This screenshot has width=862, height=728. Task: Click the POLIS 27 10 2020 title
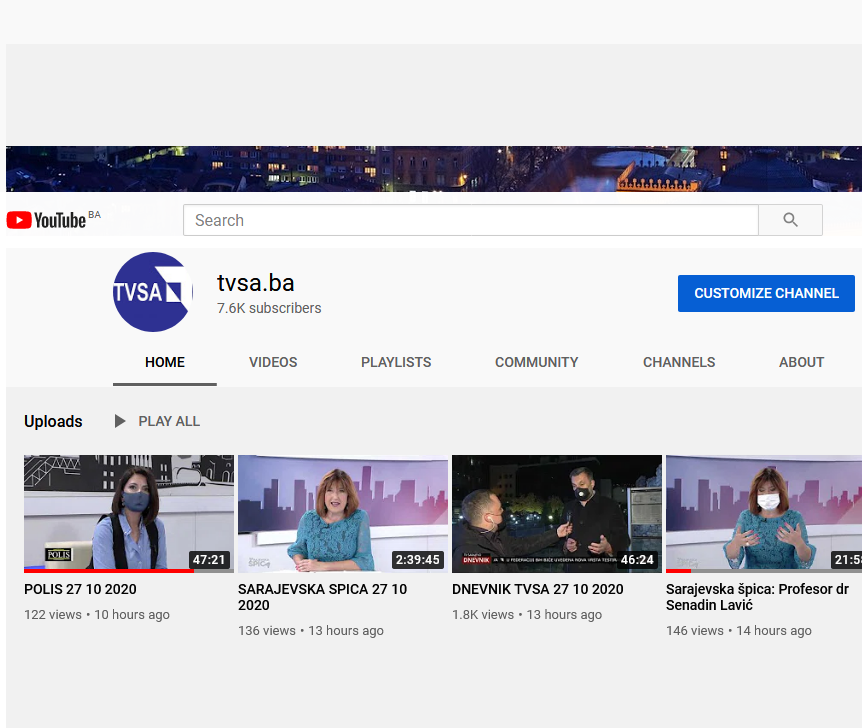[x=80, y=589]
